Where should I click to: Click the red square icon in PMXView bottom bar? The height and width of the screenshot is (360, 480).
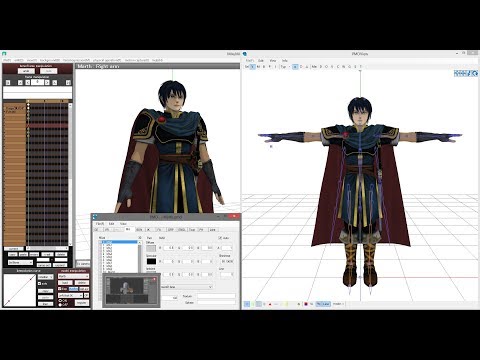306,304
